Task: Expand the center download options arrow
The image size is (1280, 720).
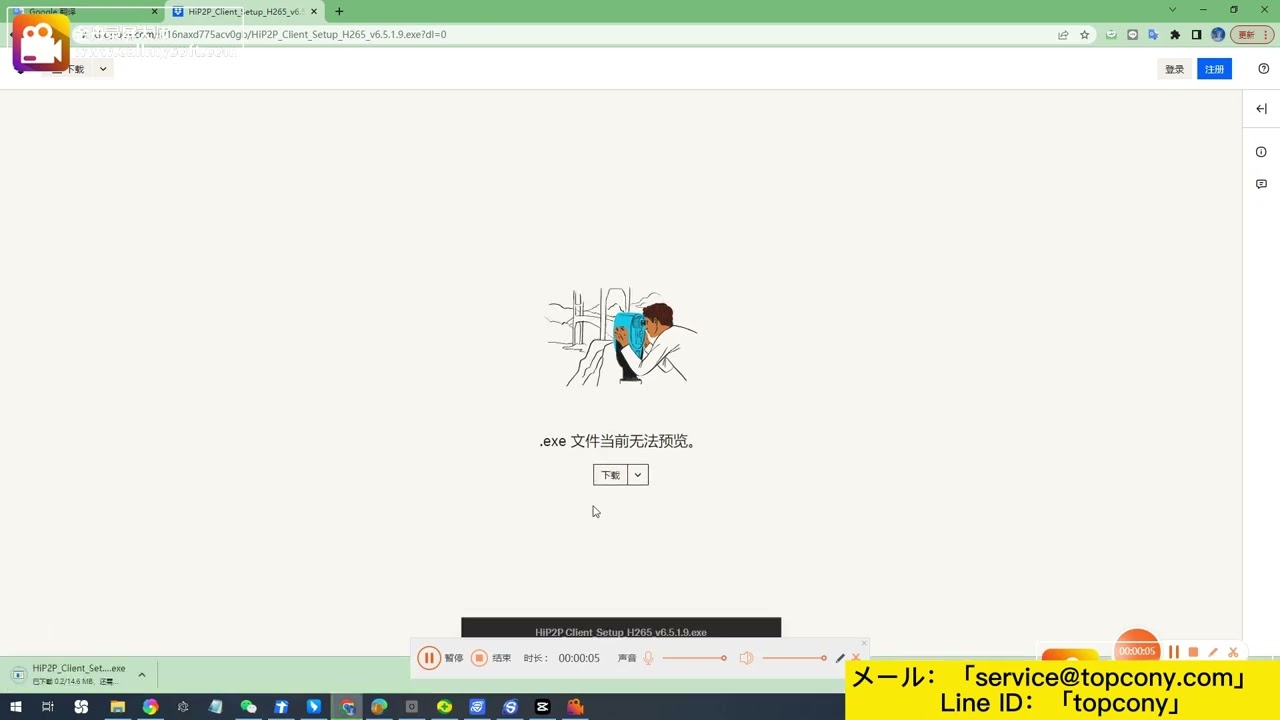Action: 637,475
